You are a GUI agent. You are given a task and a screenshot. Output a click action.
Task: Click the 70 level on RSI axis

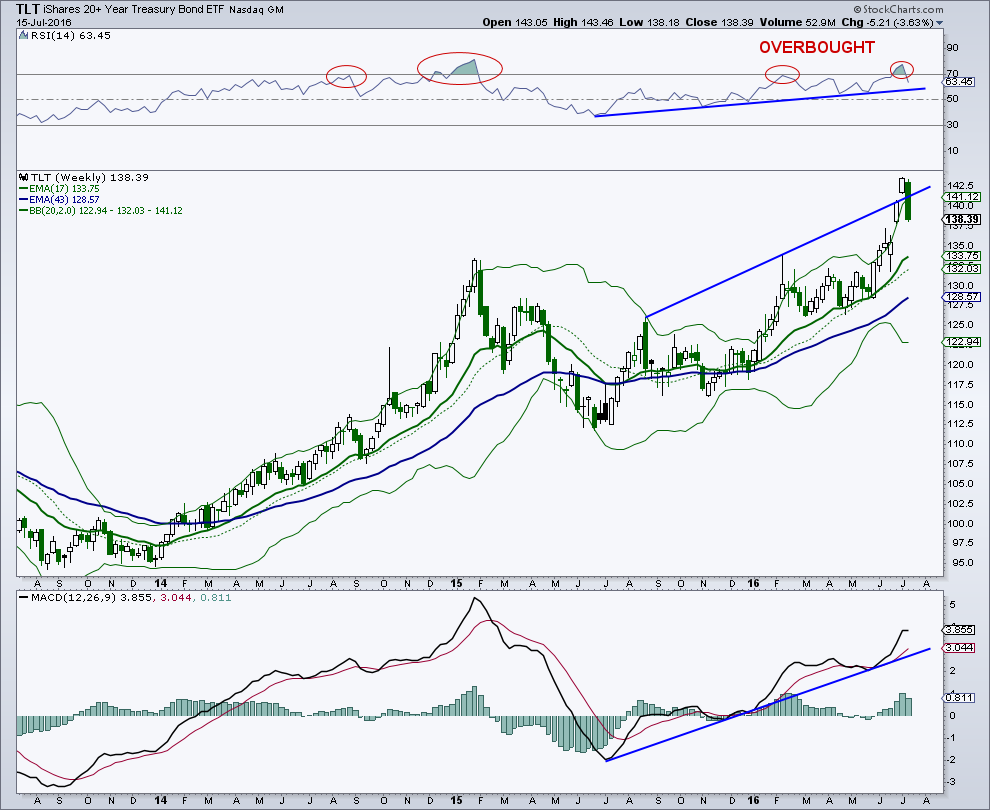(952, 74)
